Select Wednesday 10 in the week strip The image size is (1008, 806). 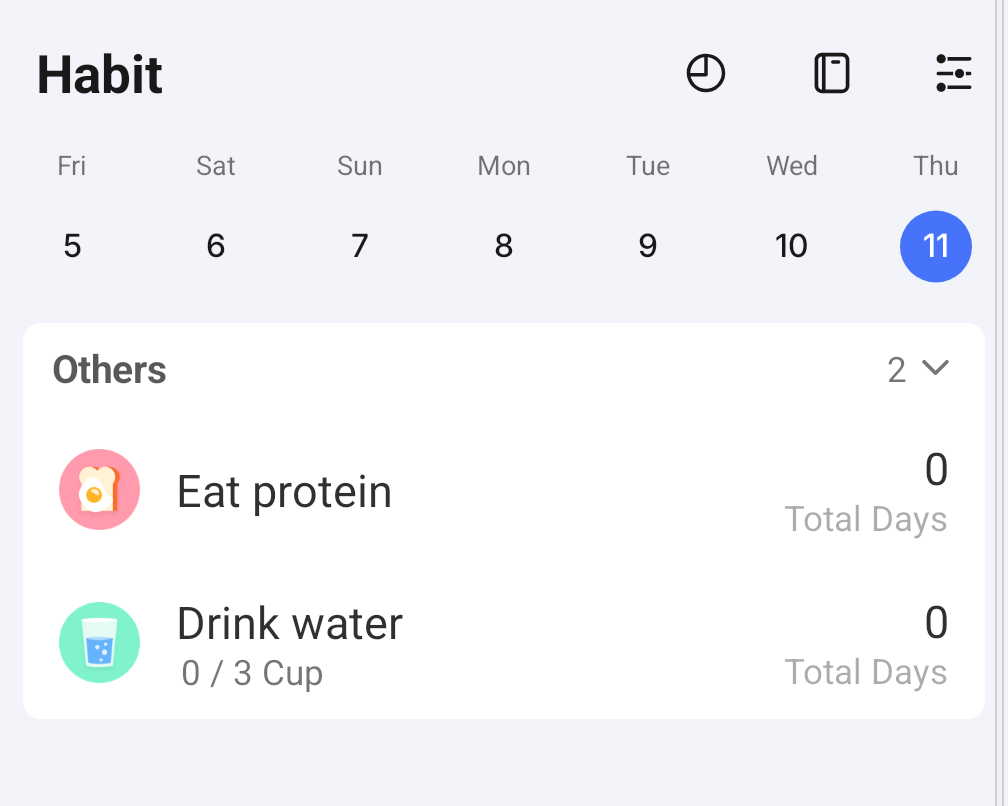click(791, 246)
